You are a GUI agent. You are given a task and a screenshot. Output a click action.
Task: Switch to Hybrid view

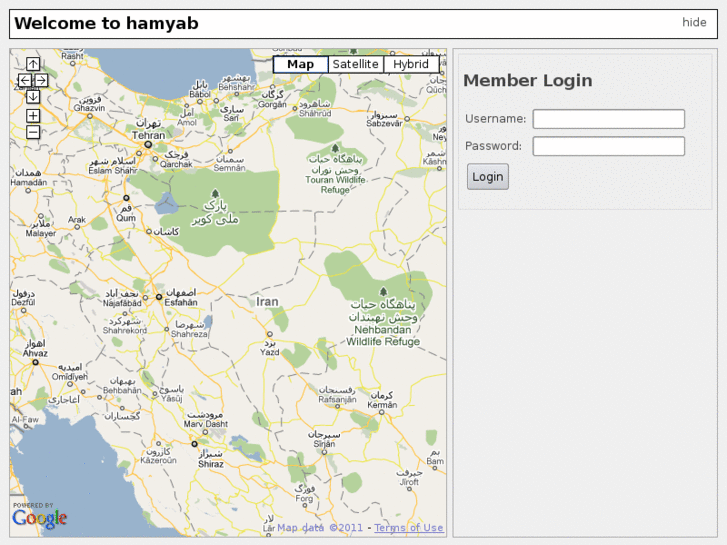point(411,64)
